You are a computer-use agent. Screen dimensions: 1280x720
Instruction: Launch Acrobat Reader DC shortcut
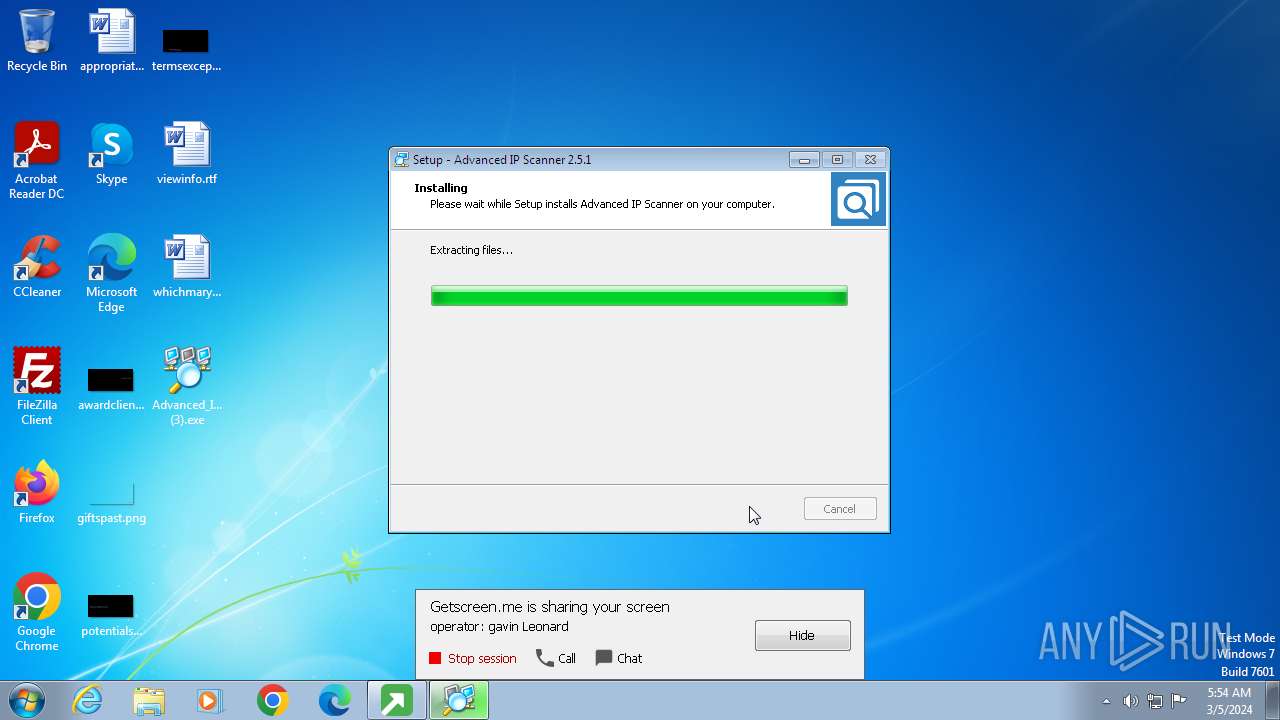[x=37, y=160]
